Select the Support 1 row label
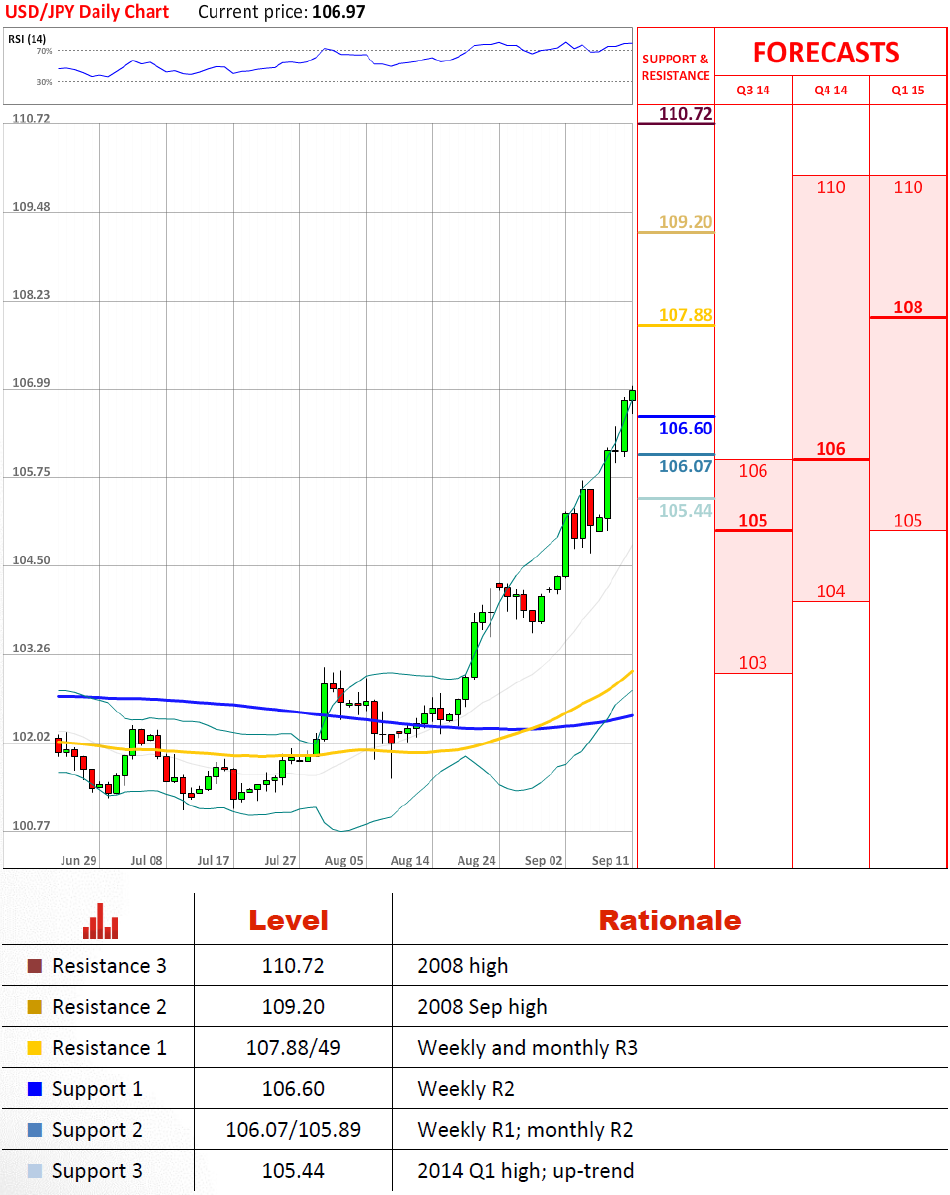 pos(97,1089)
